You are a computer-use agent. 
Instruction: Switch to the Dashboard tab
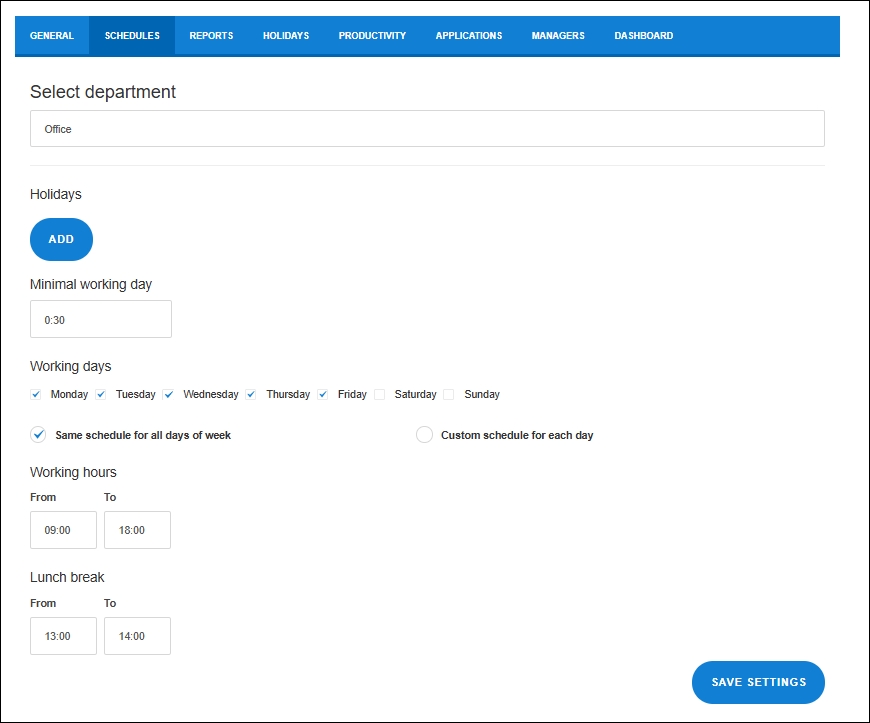tap(643, 36)
